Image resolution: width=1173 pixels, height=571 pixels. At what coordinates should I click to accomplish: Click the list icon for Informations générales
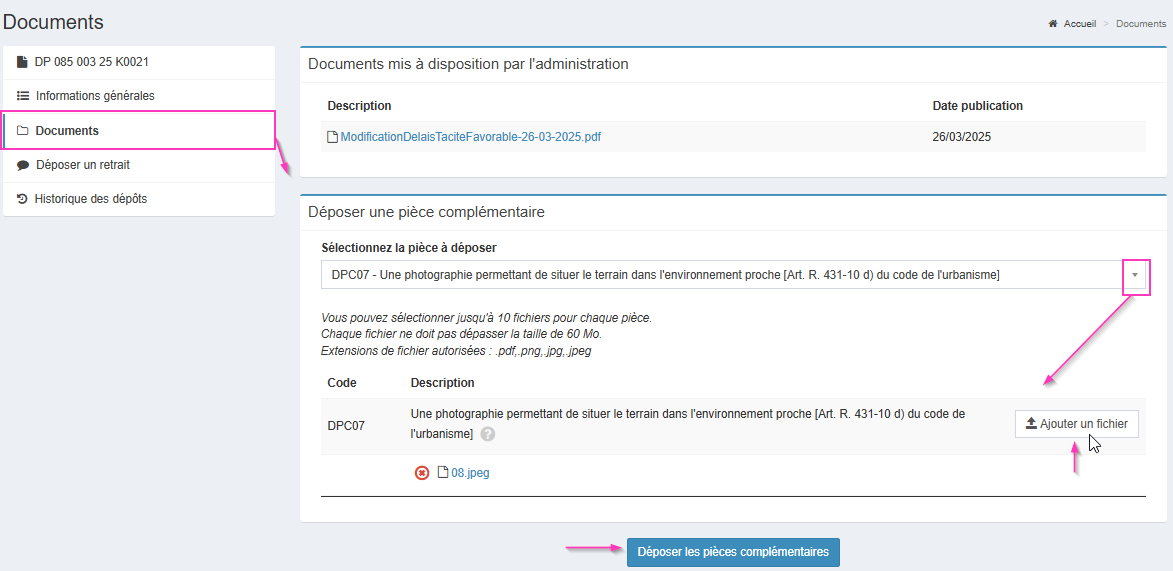coord(23,96)
